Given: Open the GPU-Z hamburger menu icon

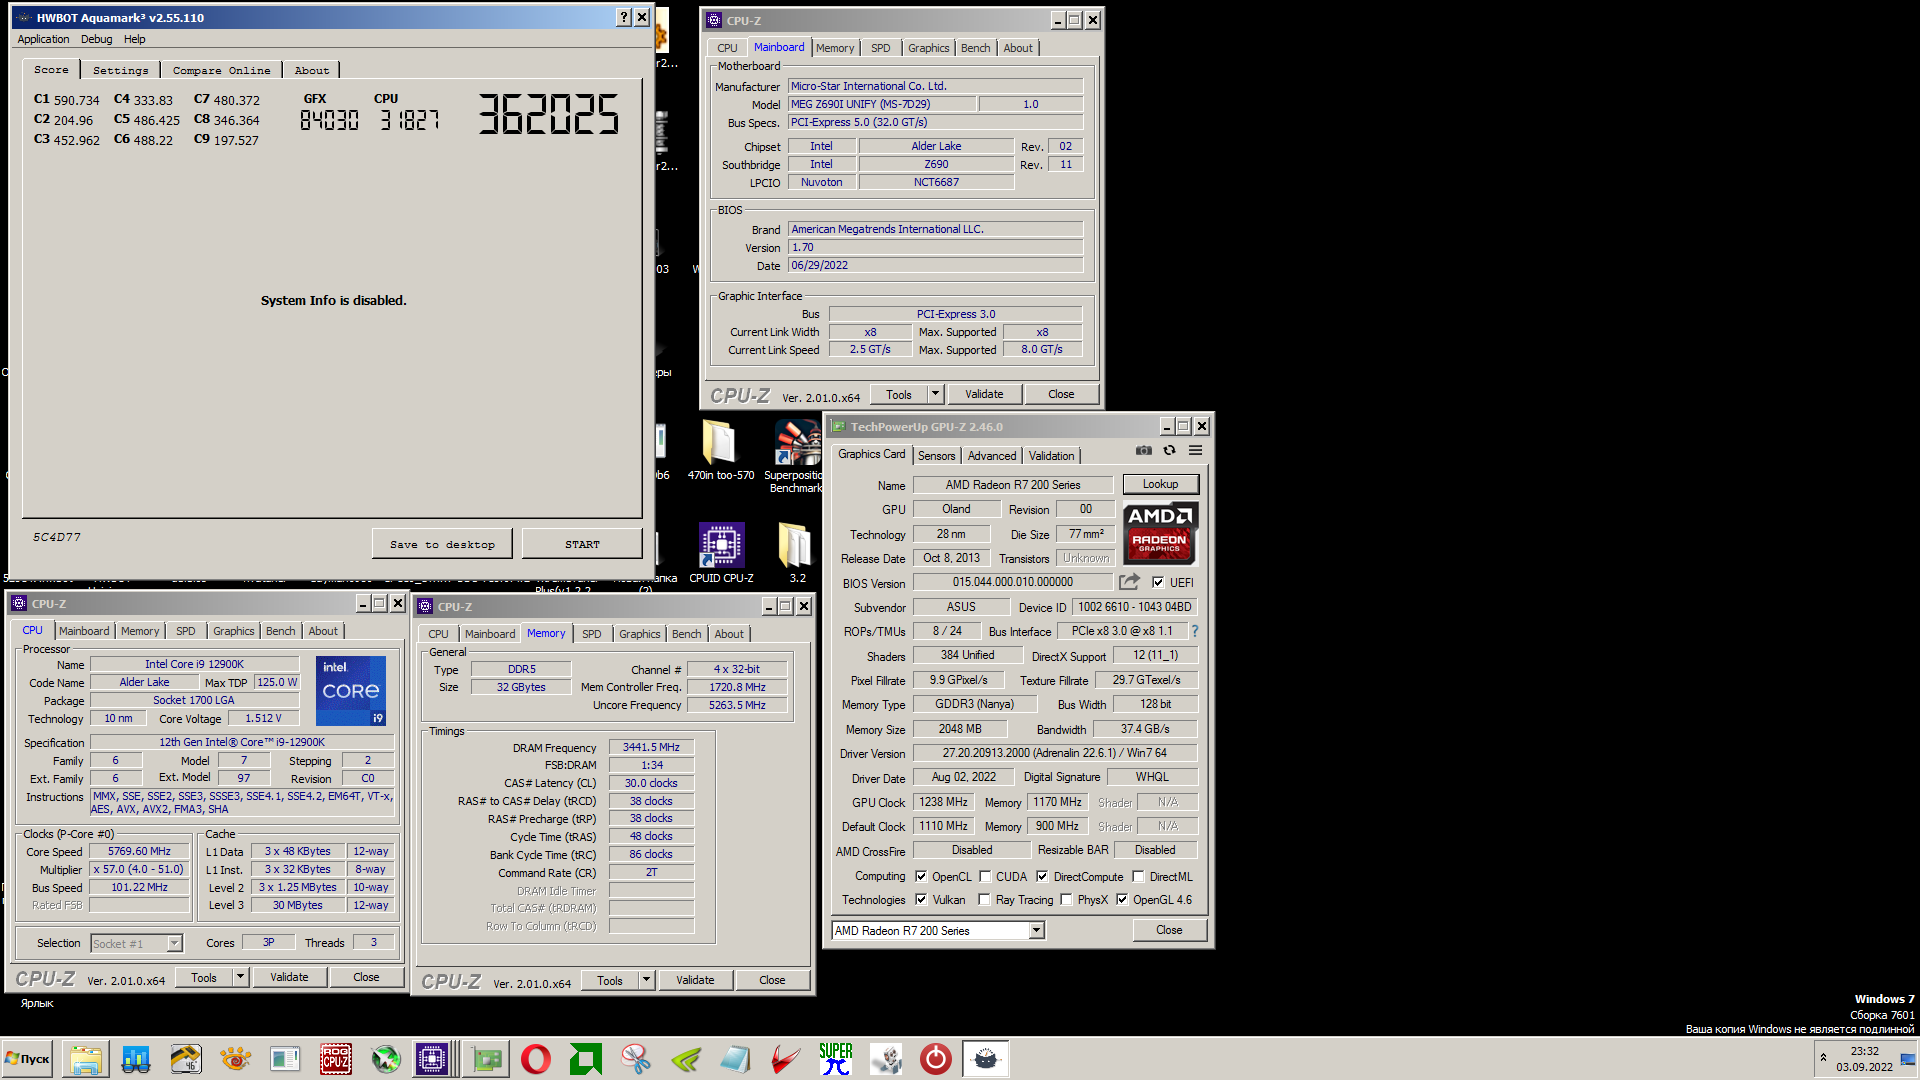Looking at the screenshot, I should tap(1195, 451).
